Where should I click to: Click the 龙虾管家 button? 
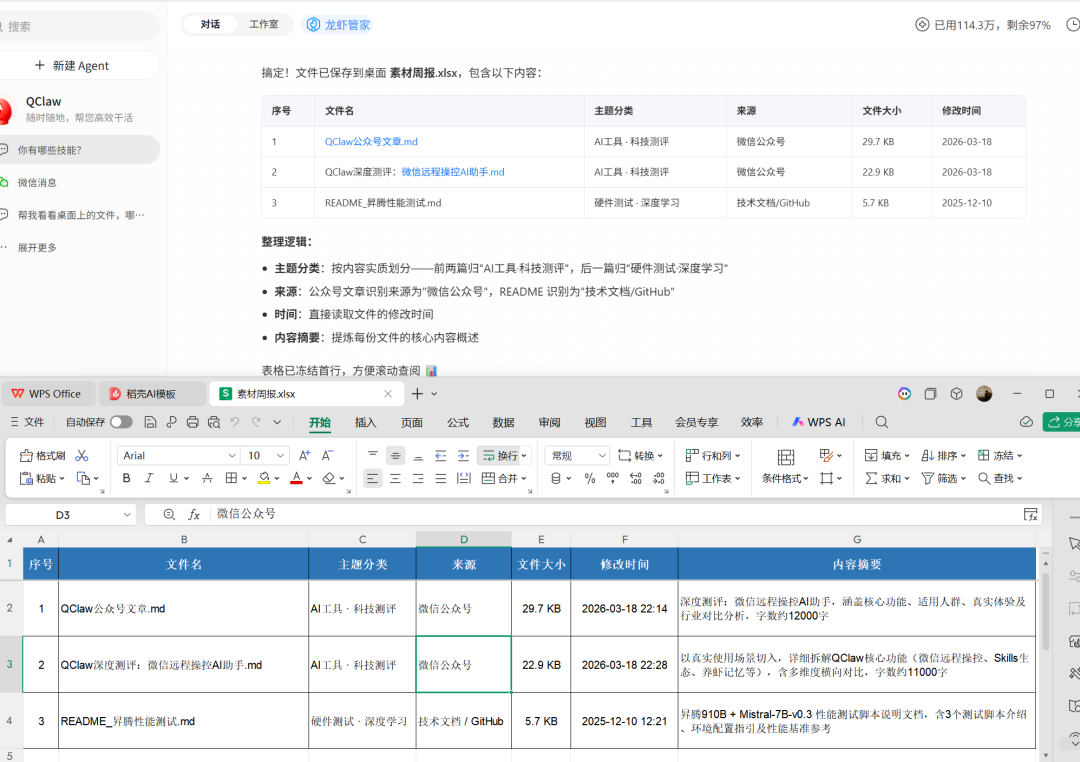339,25
